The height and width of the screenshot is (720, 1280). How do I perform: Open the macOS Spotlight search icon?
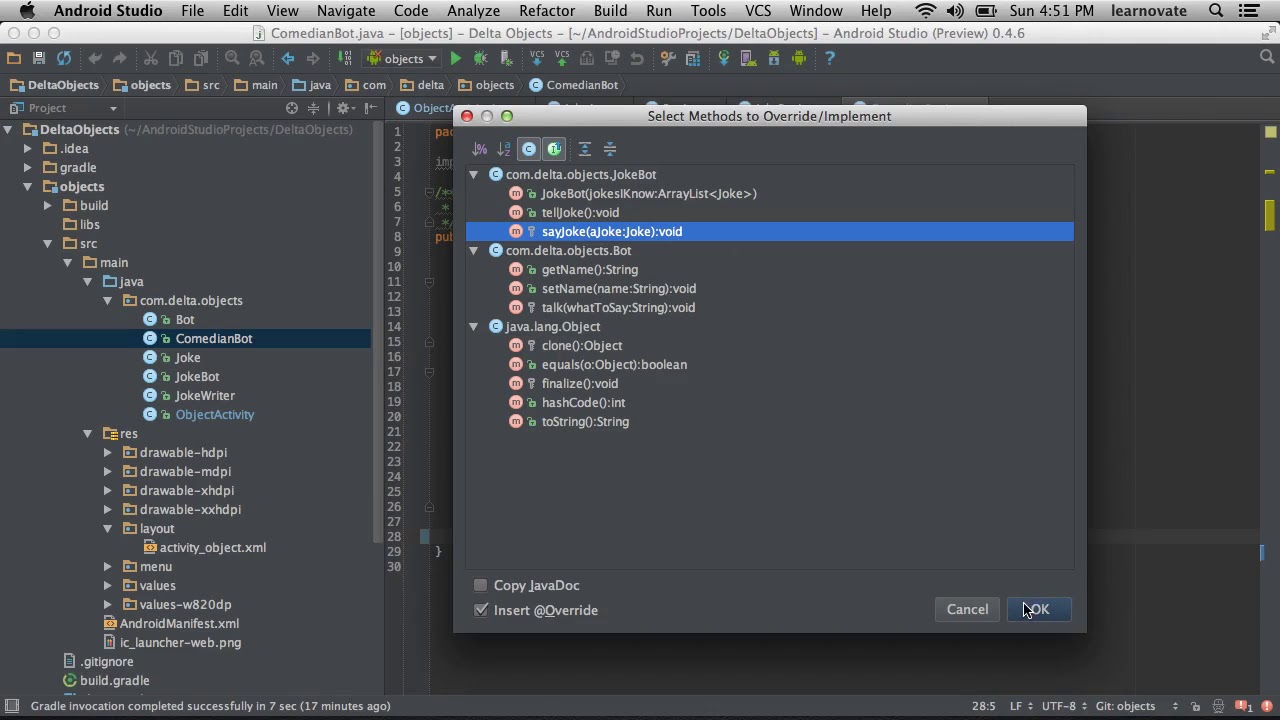pos(1217,11)
